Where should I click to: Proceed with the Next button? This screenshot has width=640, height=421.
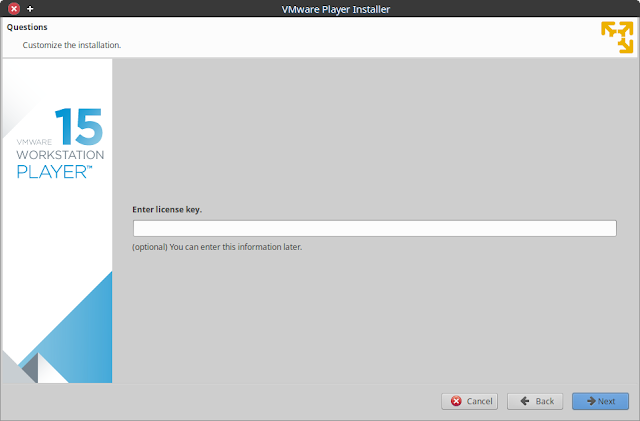click(600, 401)
